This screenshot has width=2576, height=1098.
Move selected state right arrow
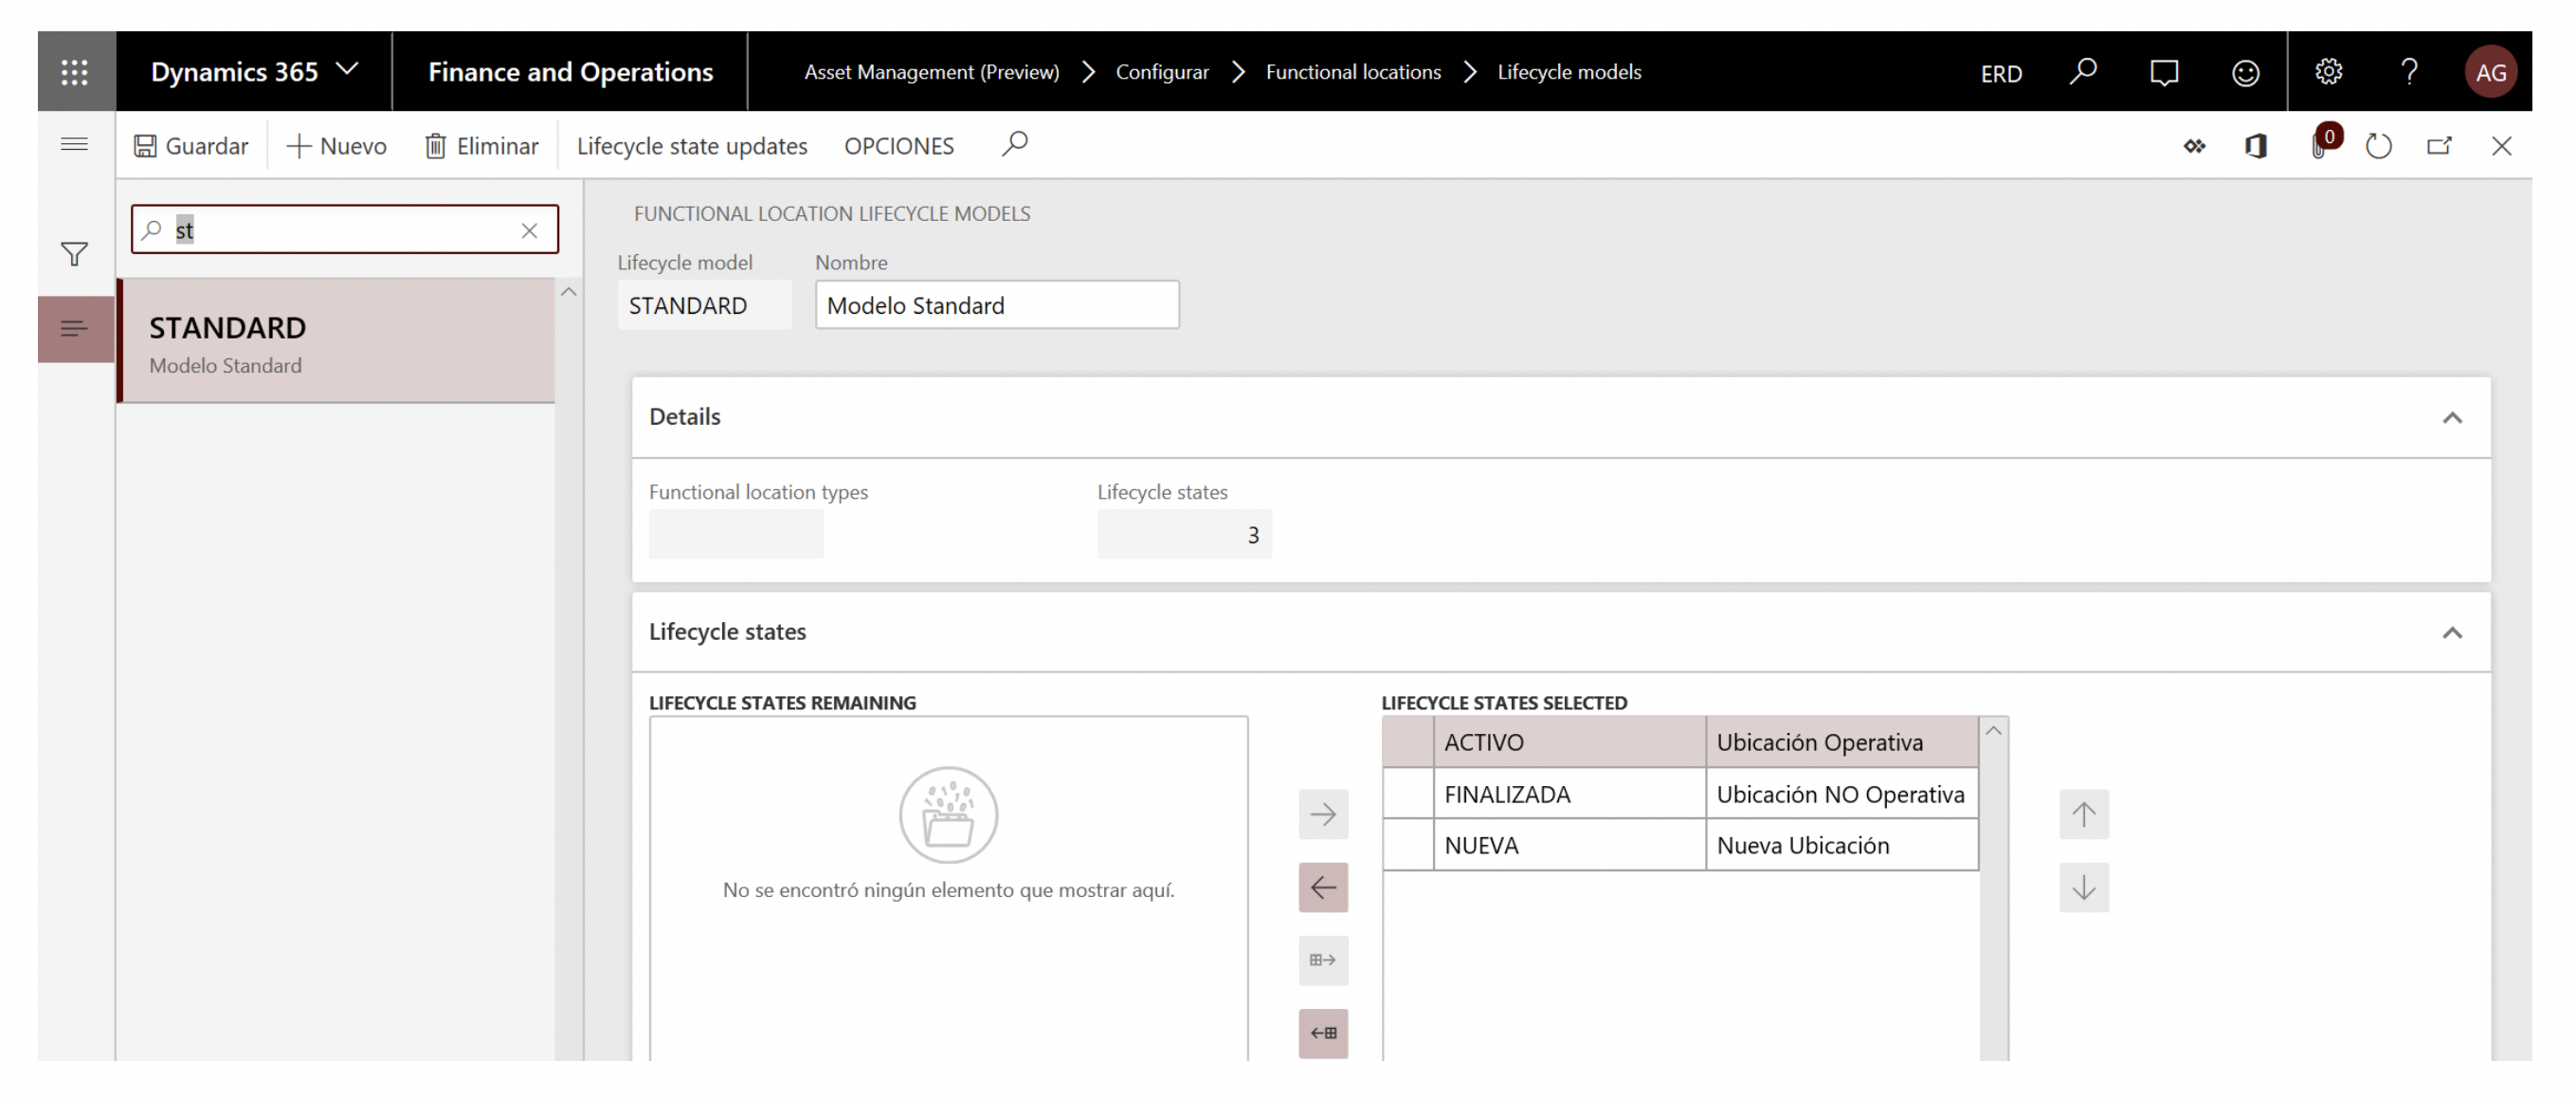(x=1323, y=814)
